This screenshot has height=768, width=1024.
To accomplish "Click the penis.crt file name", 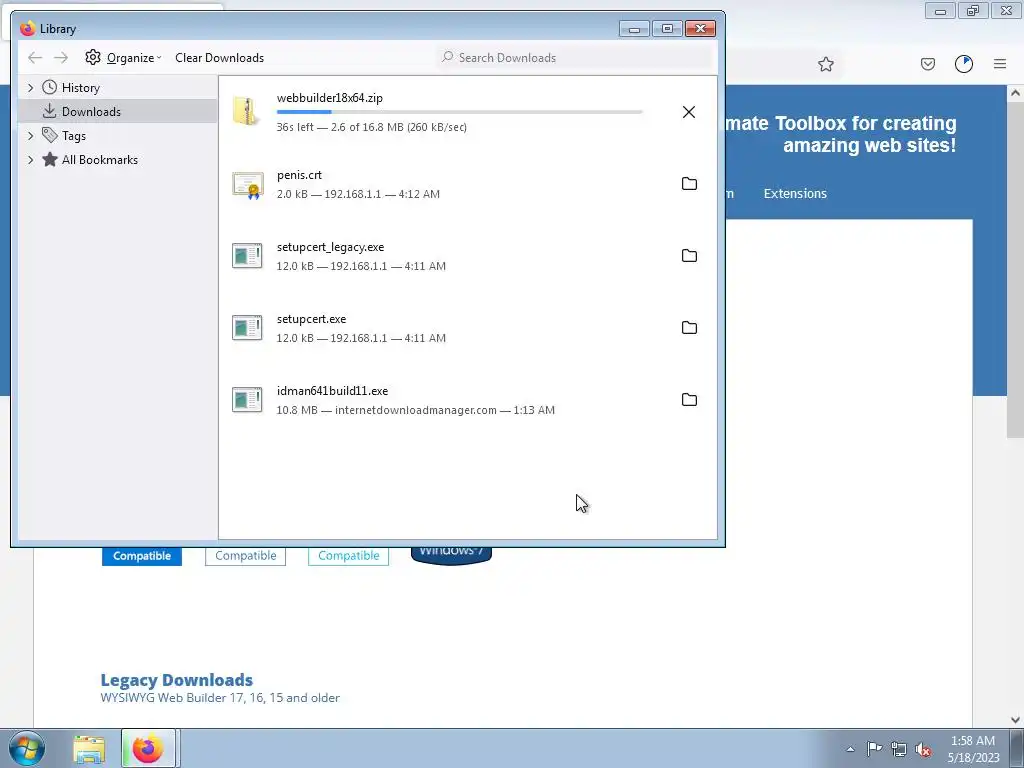I will pos(299,175).
